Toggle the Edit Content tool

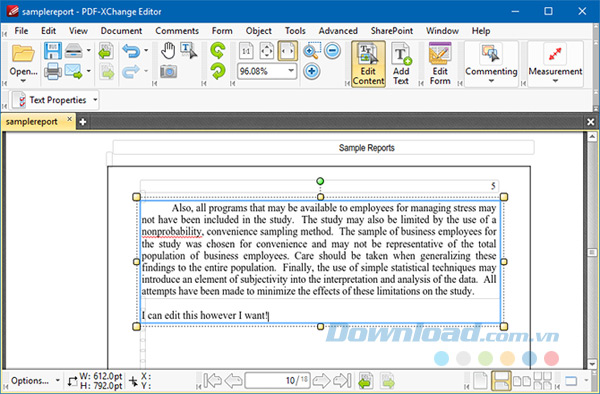pos(368,64)
